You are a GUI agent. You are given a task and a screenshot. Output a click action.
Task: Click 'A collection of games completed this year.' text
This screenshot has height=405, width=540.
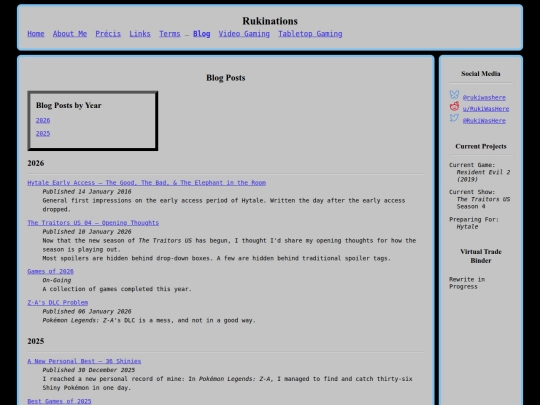tap(117, 289)
